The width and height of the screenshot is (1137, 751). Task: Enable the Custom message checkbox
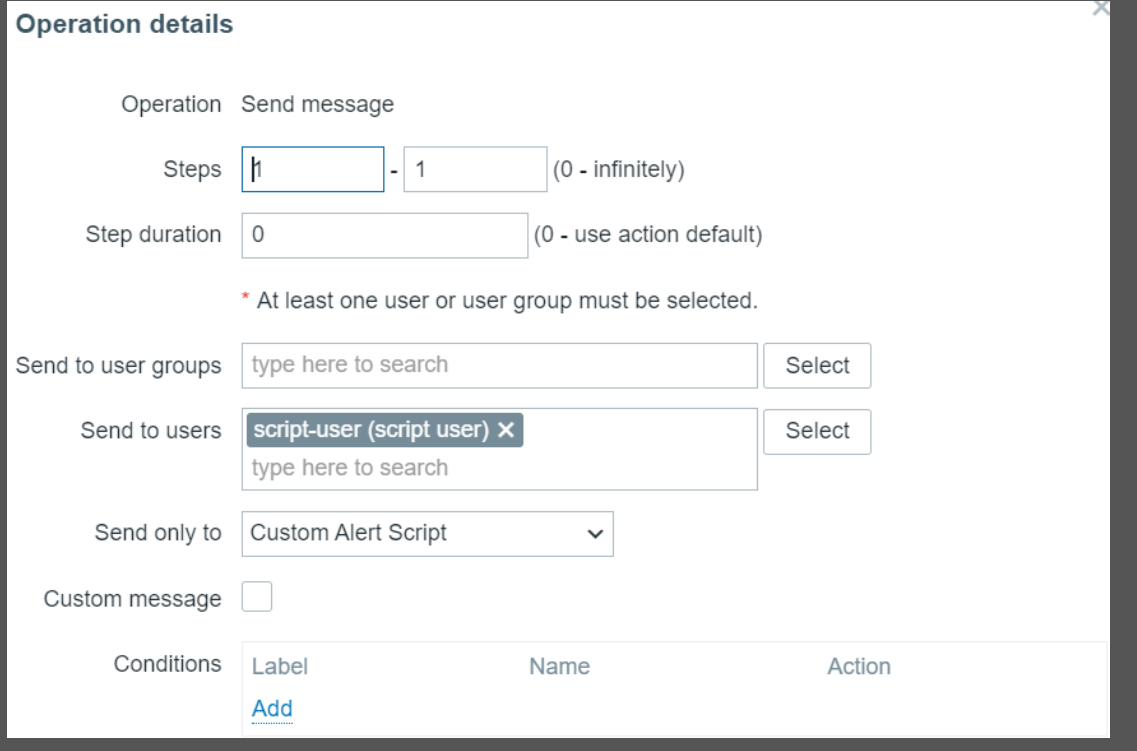tap(257, 599)
